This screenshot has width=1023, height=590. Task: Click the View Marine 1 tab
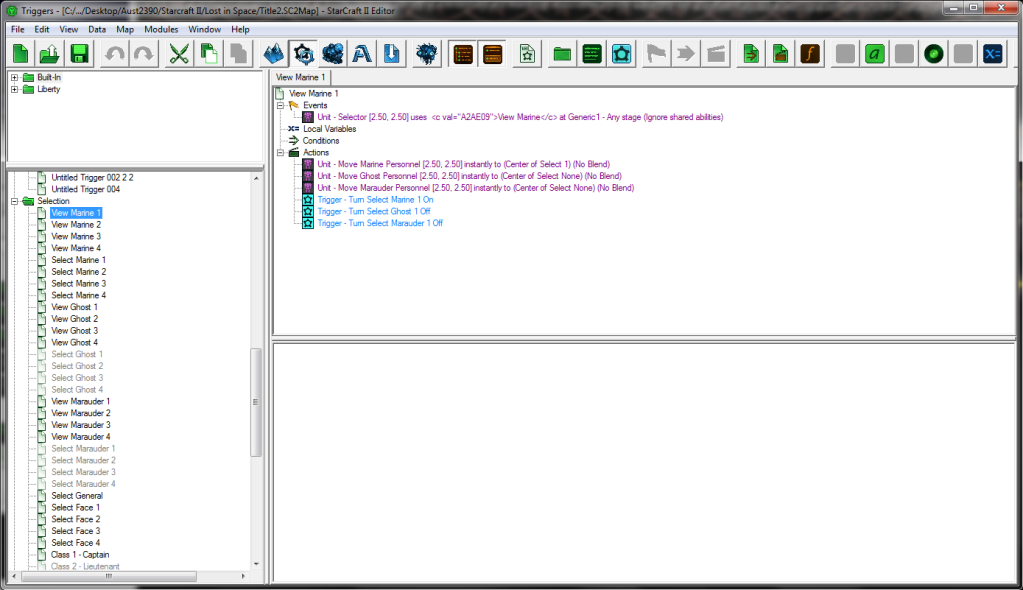(300, 77)
